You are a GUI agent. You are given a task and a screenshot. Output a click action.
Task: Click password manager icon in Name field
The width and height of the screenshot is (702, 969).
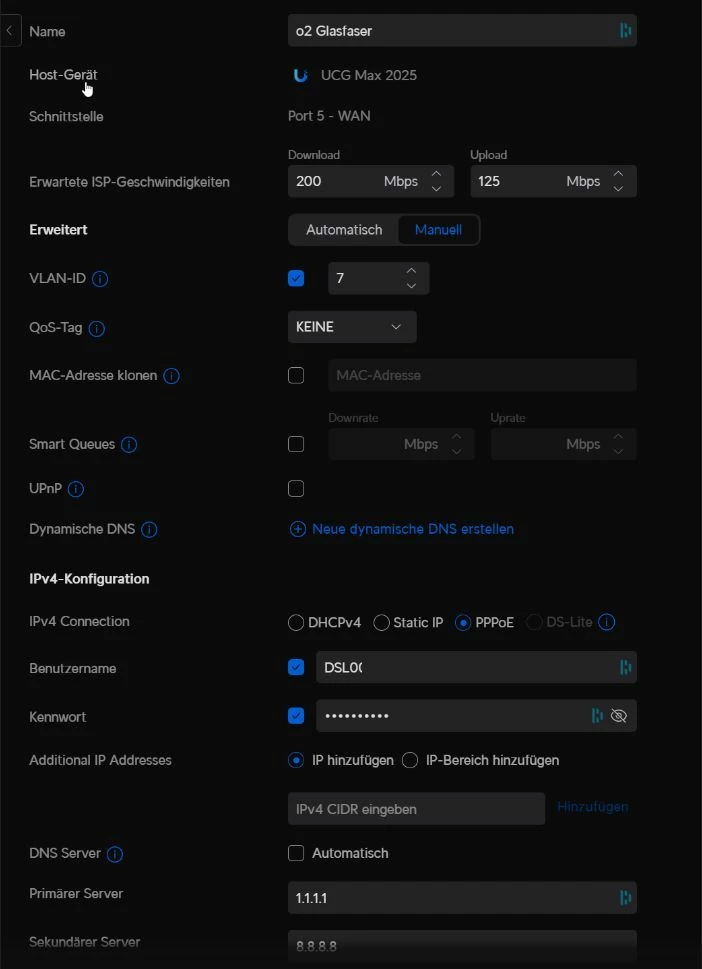click(625, 31)
